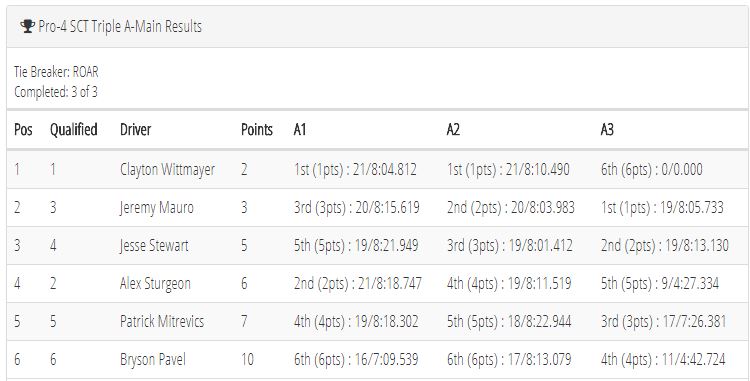The height and width of the screenshot is (381, 750).
Task: Click Bryson Pavel's points value 10
Action: click(x=247, y=359)
